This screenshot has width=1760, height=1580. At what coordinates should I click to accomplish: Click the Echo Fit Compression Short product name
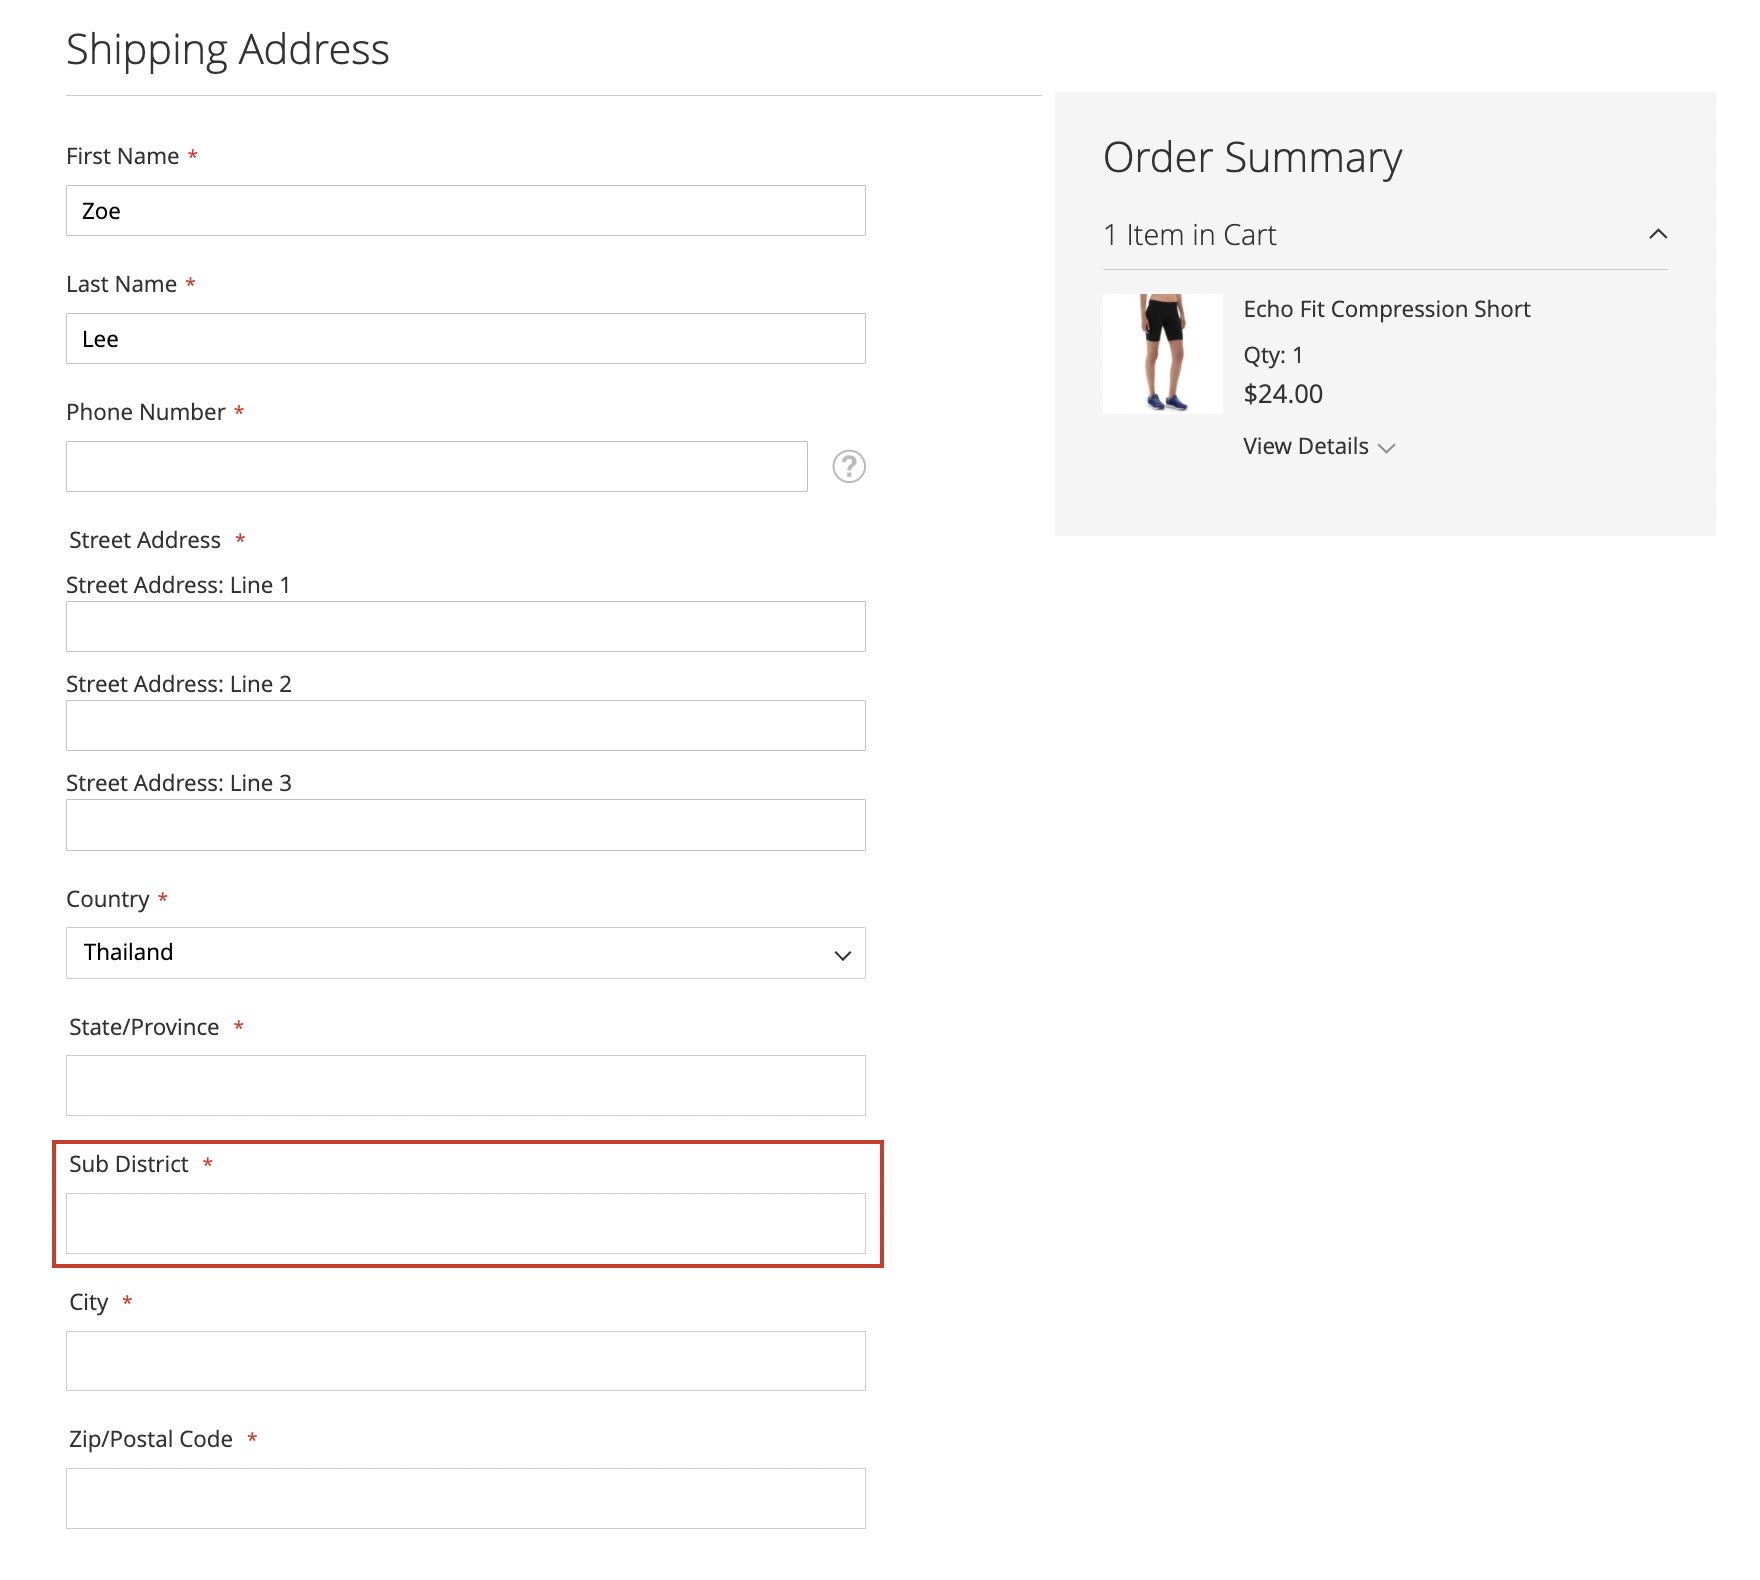(x=1386, y=309)
